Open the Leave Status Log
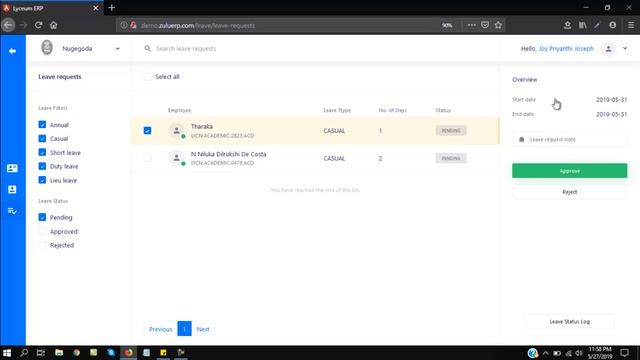 click(x=569, y=322)
